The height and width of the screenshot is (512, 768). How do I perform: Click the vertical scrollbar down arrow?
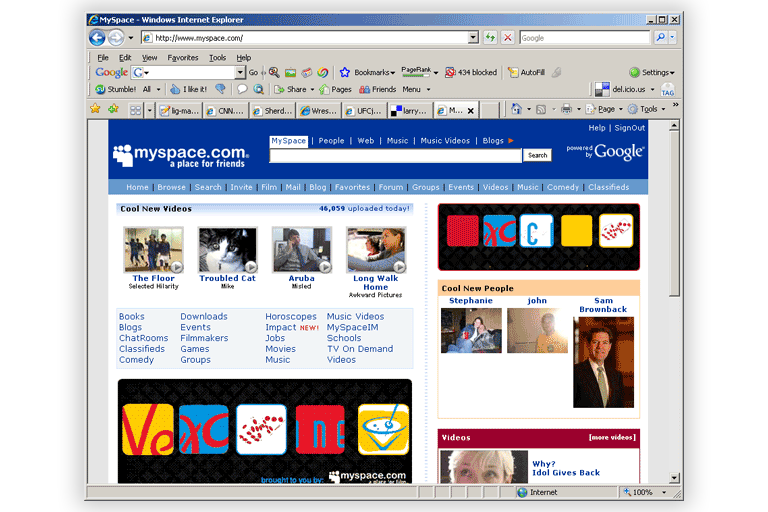point(674,478)
